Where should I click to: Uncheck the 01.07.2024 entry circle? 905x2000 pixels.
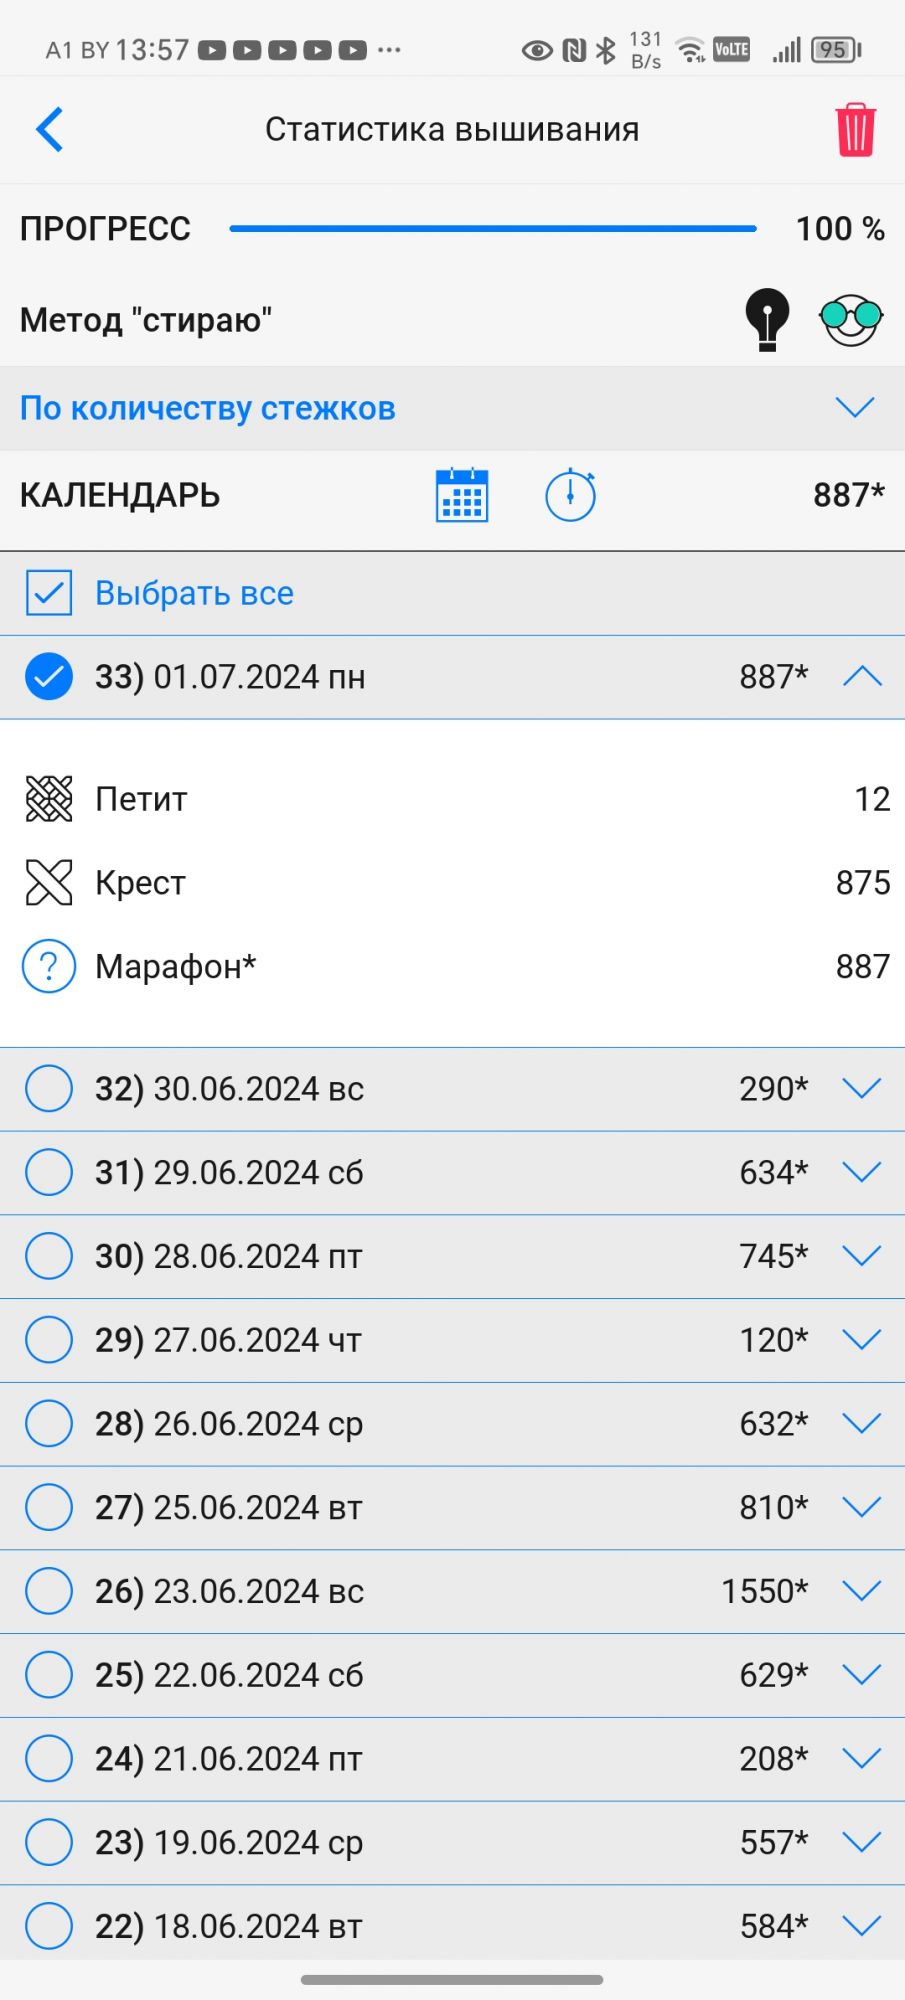coord(49,677)
